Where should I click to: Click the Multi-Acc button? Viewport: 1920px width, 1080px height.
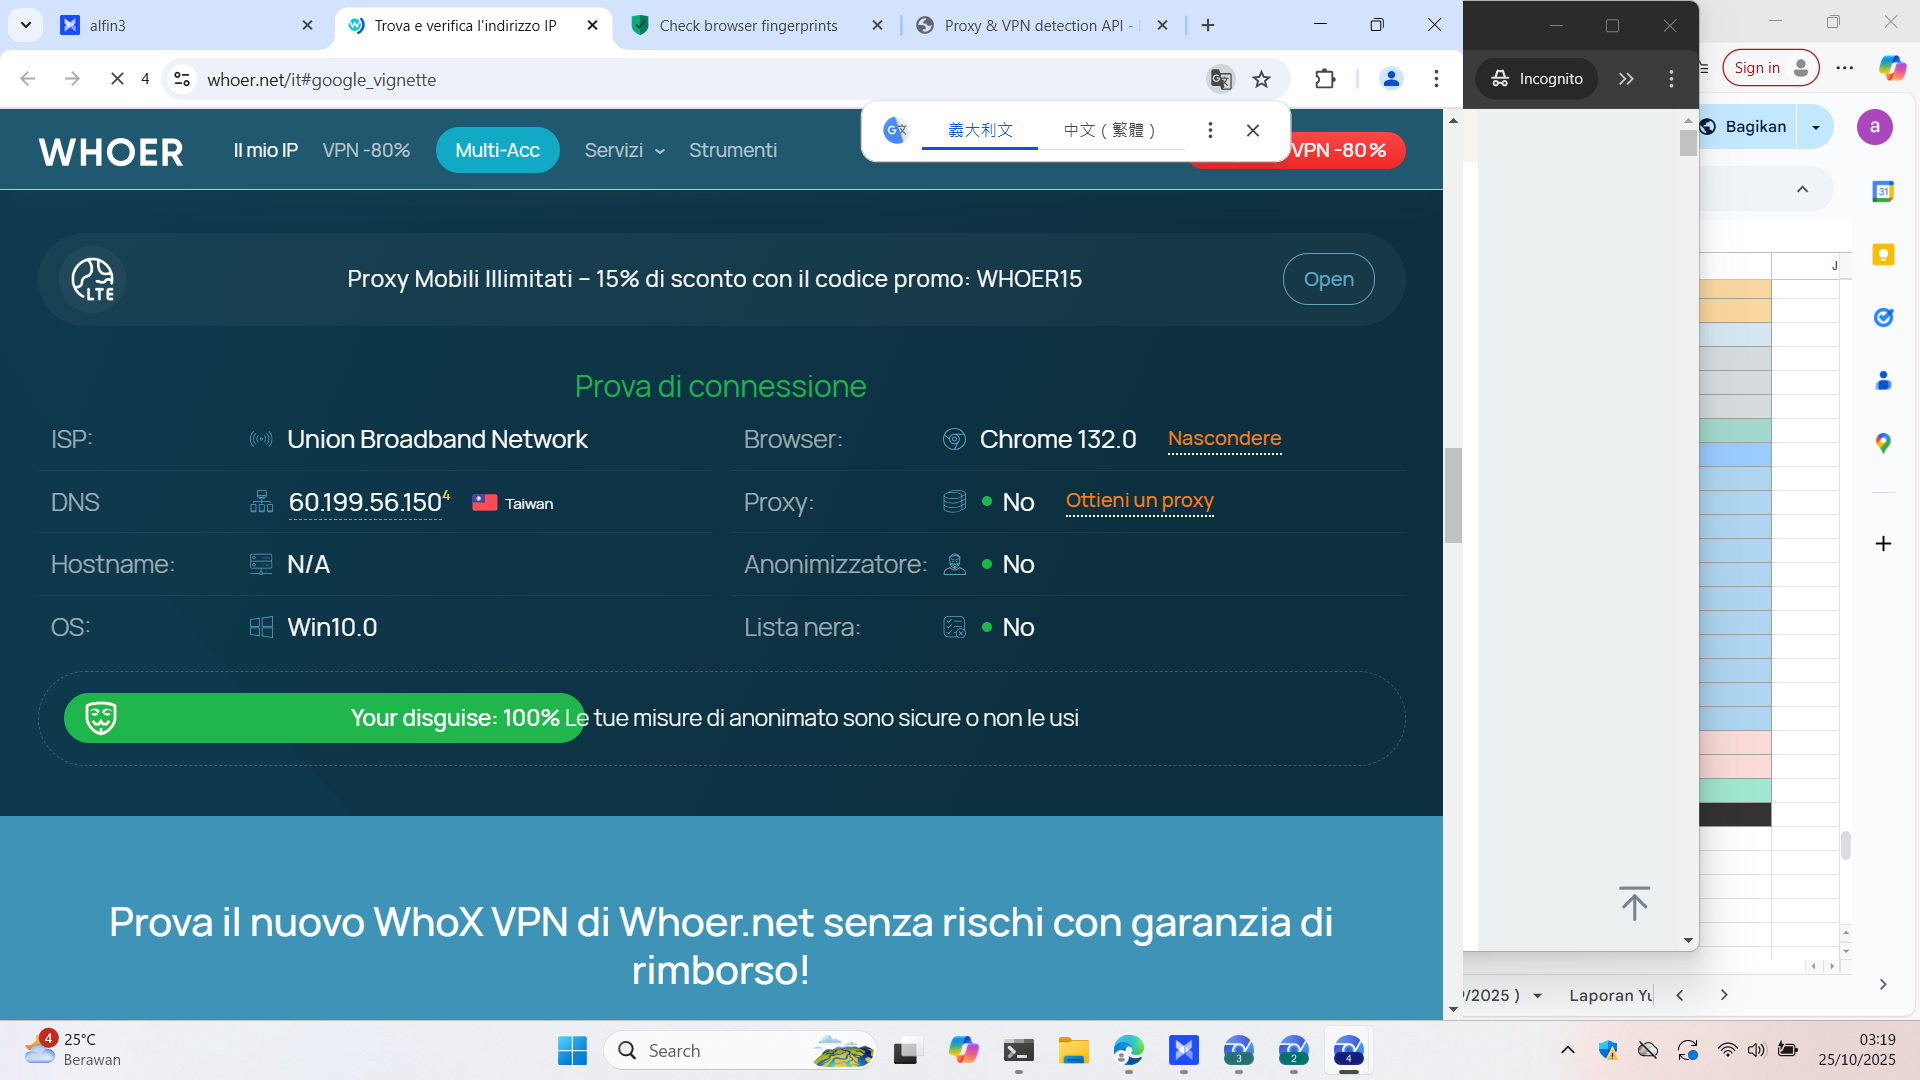pos(498,151)
